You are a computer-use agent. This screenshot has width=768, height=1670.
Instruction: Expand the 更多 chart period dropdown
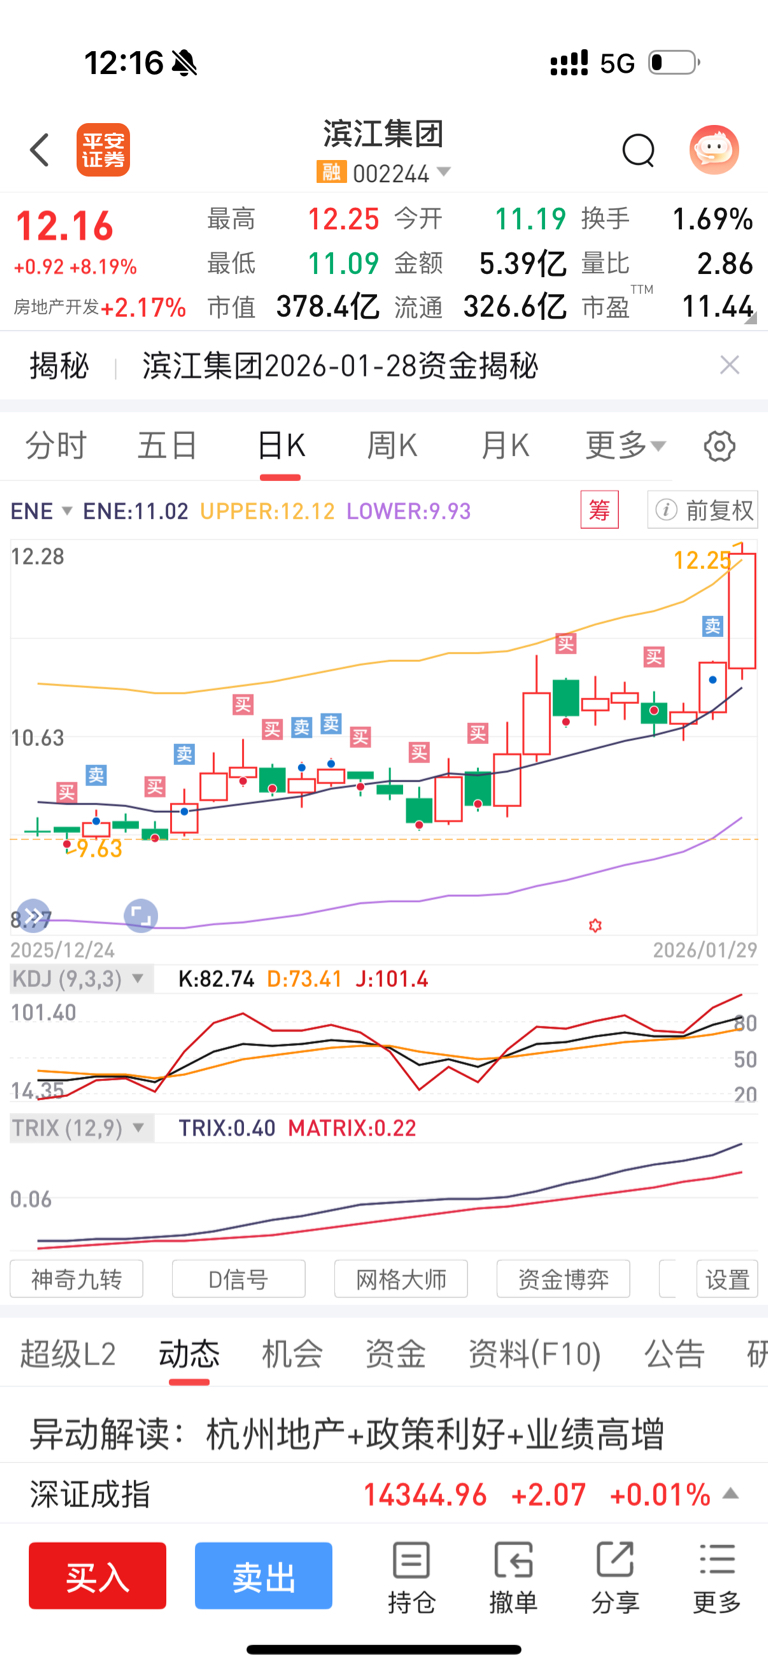tap(625, 445)
